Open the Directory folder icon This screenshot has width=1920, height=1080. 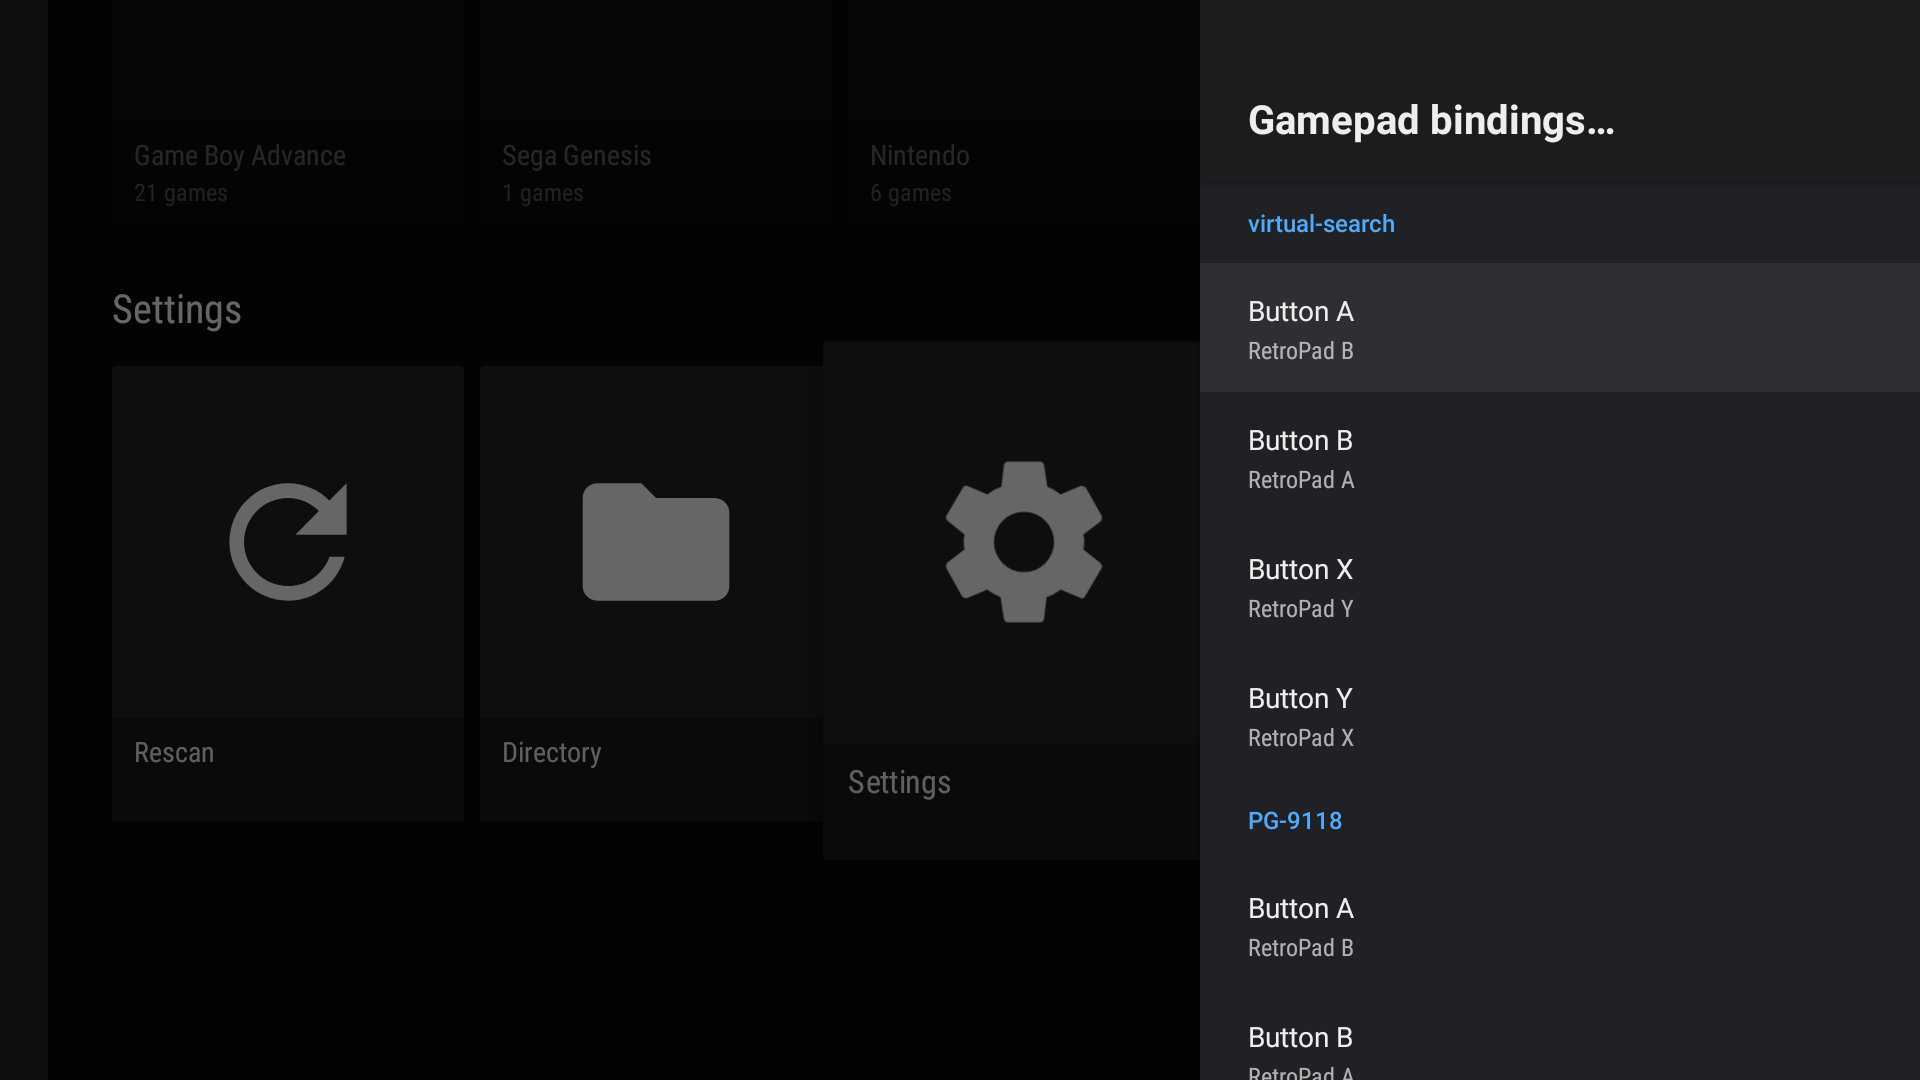click(x=655, y=541)
